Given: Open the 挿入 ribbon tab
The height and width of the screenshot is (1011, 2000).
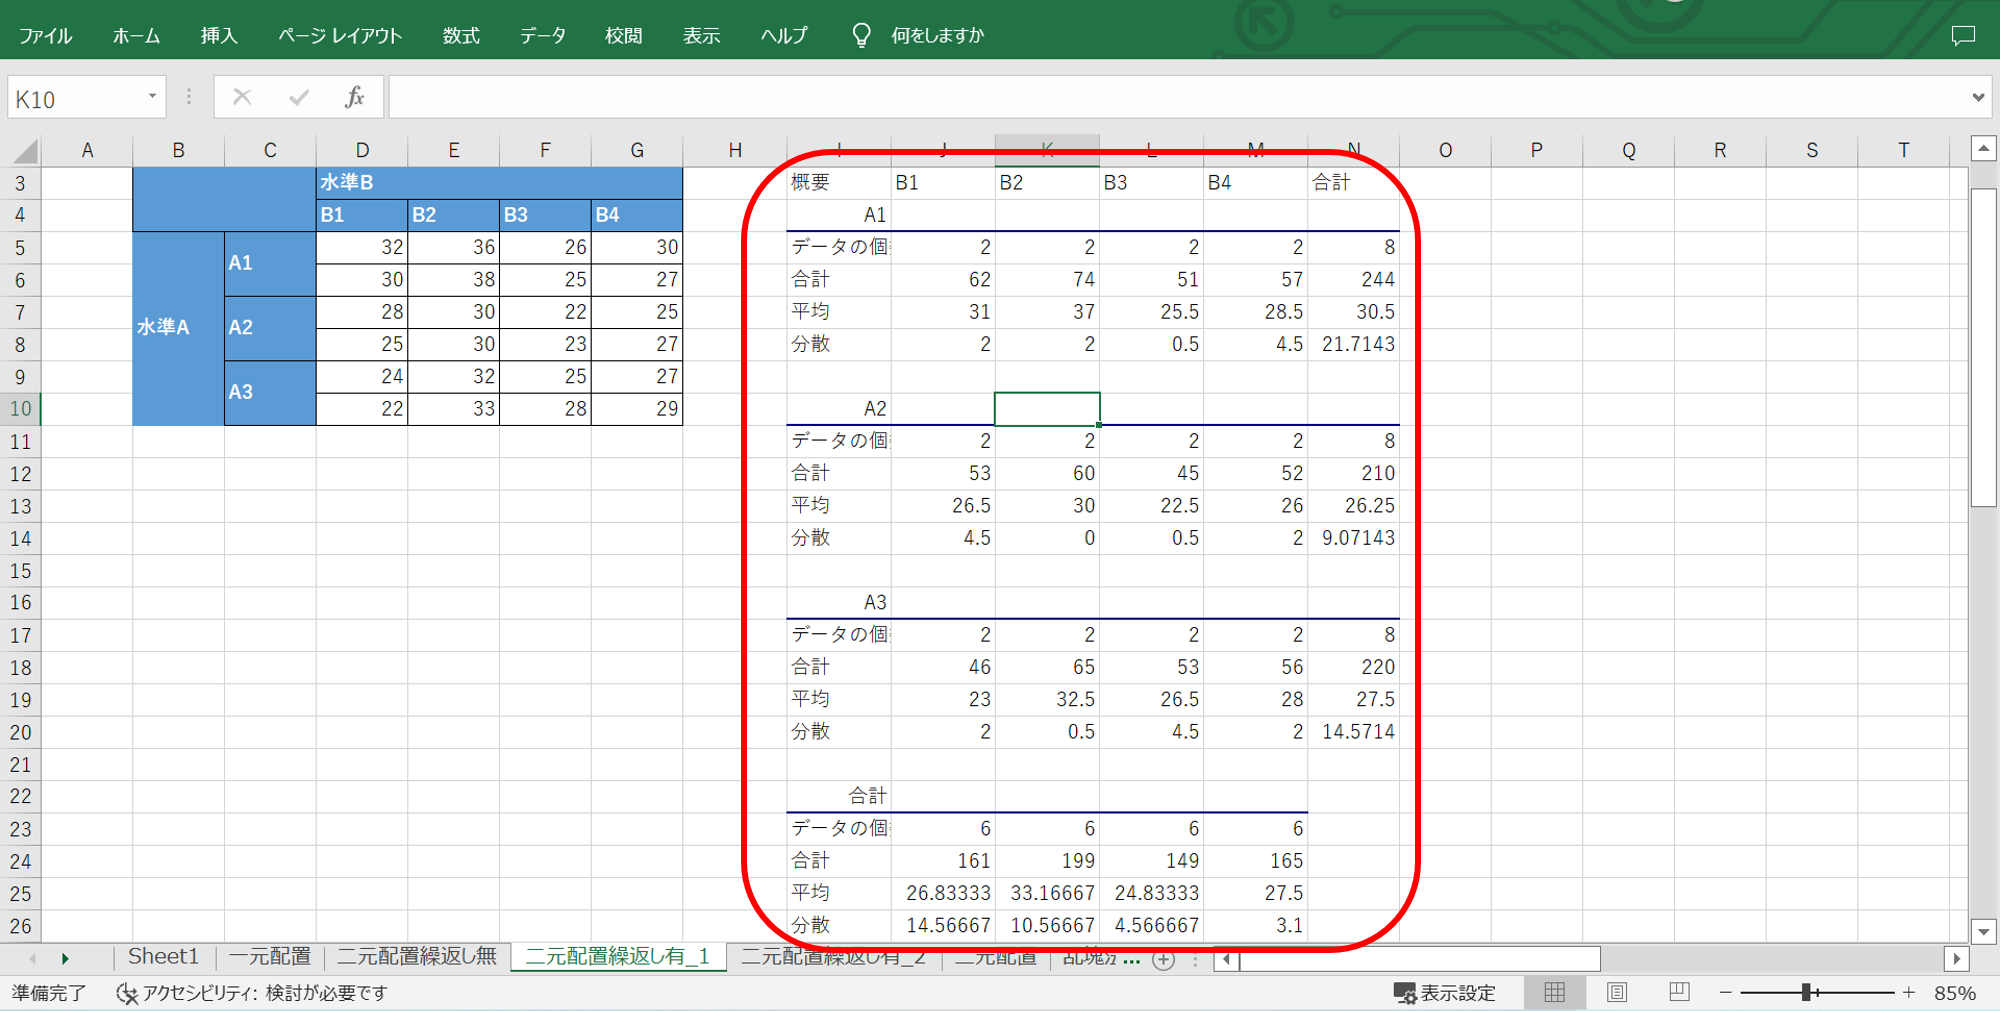Looking at the screenshot, I should [219, 36].
